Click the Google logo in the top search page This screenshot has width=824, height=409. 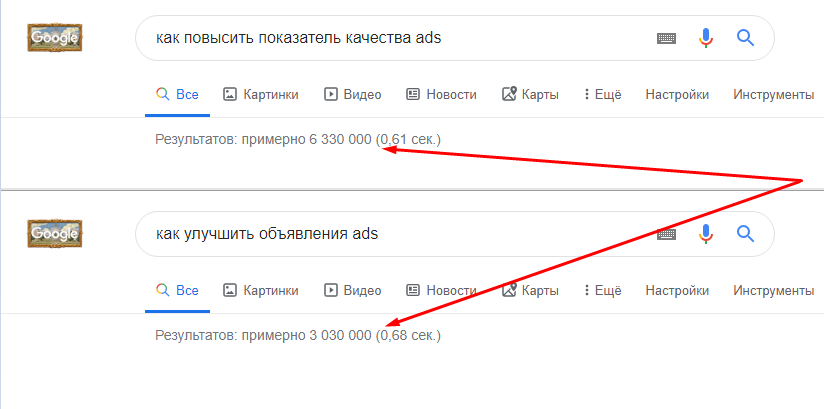coord(55,37)
